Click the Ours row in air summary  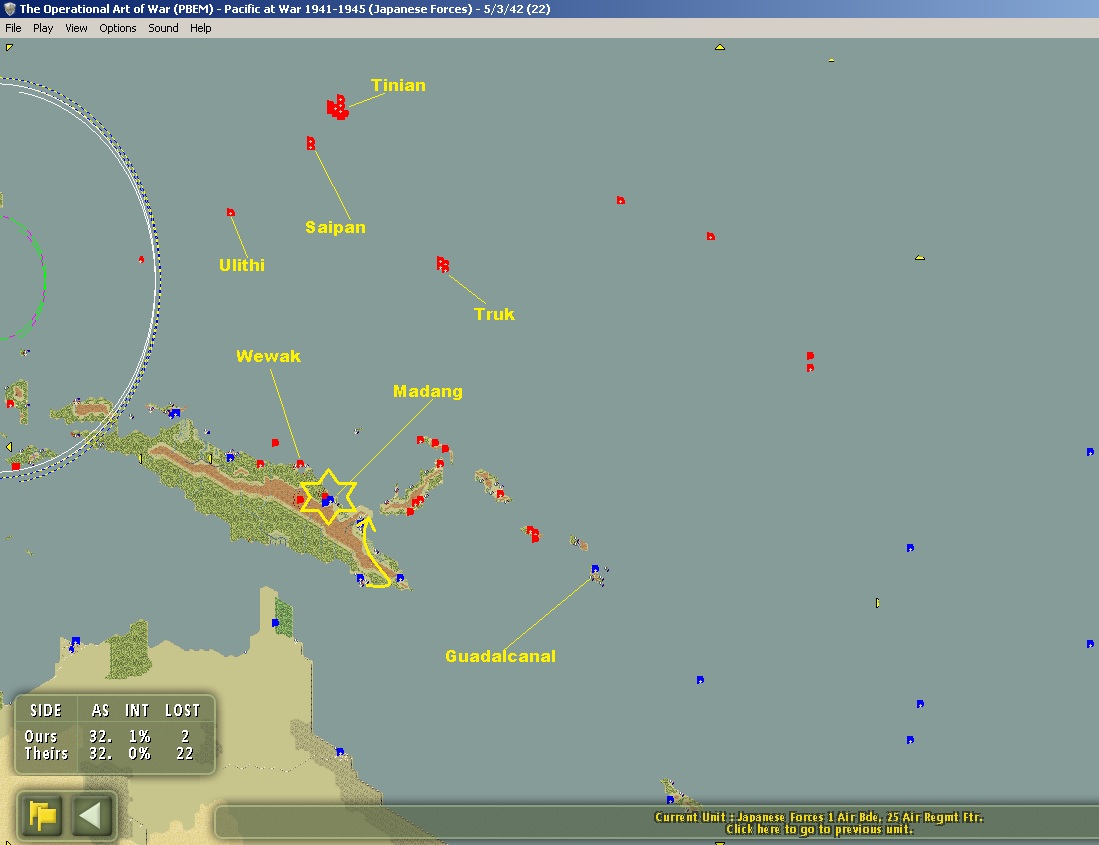click(107, 736)
